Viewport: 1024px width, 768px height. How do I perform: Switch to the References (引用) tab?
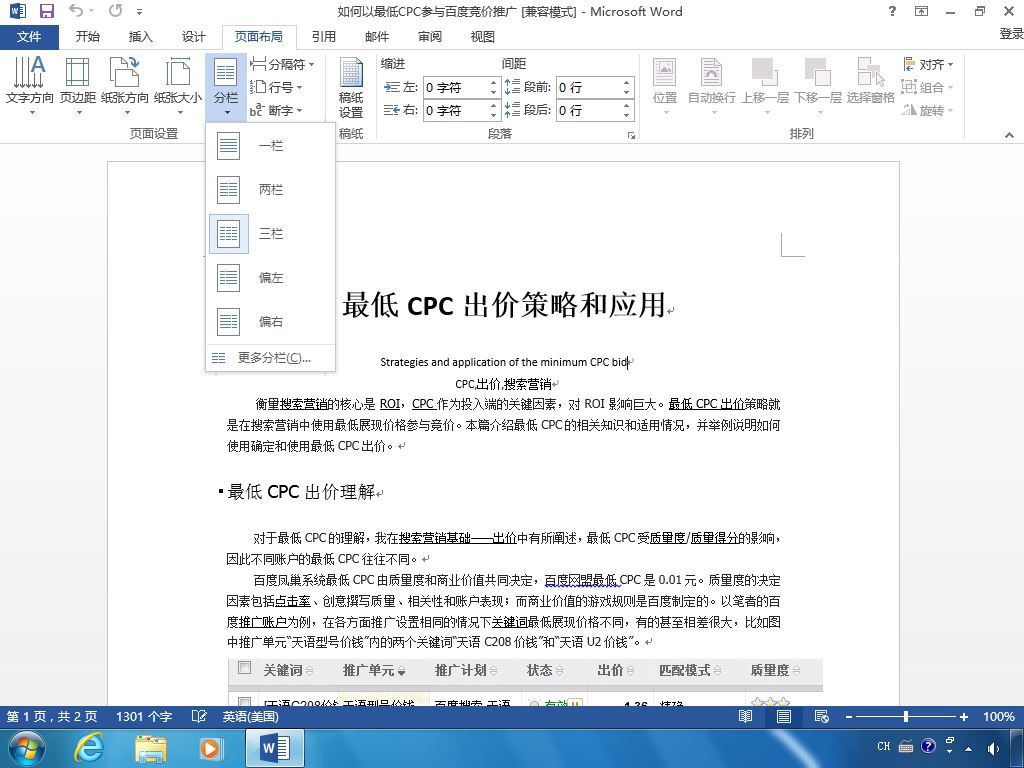click(323, 37)
